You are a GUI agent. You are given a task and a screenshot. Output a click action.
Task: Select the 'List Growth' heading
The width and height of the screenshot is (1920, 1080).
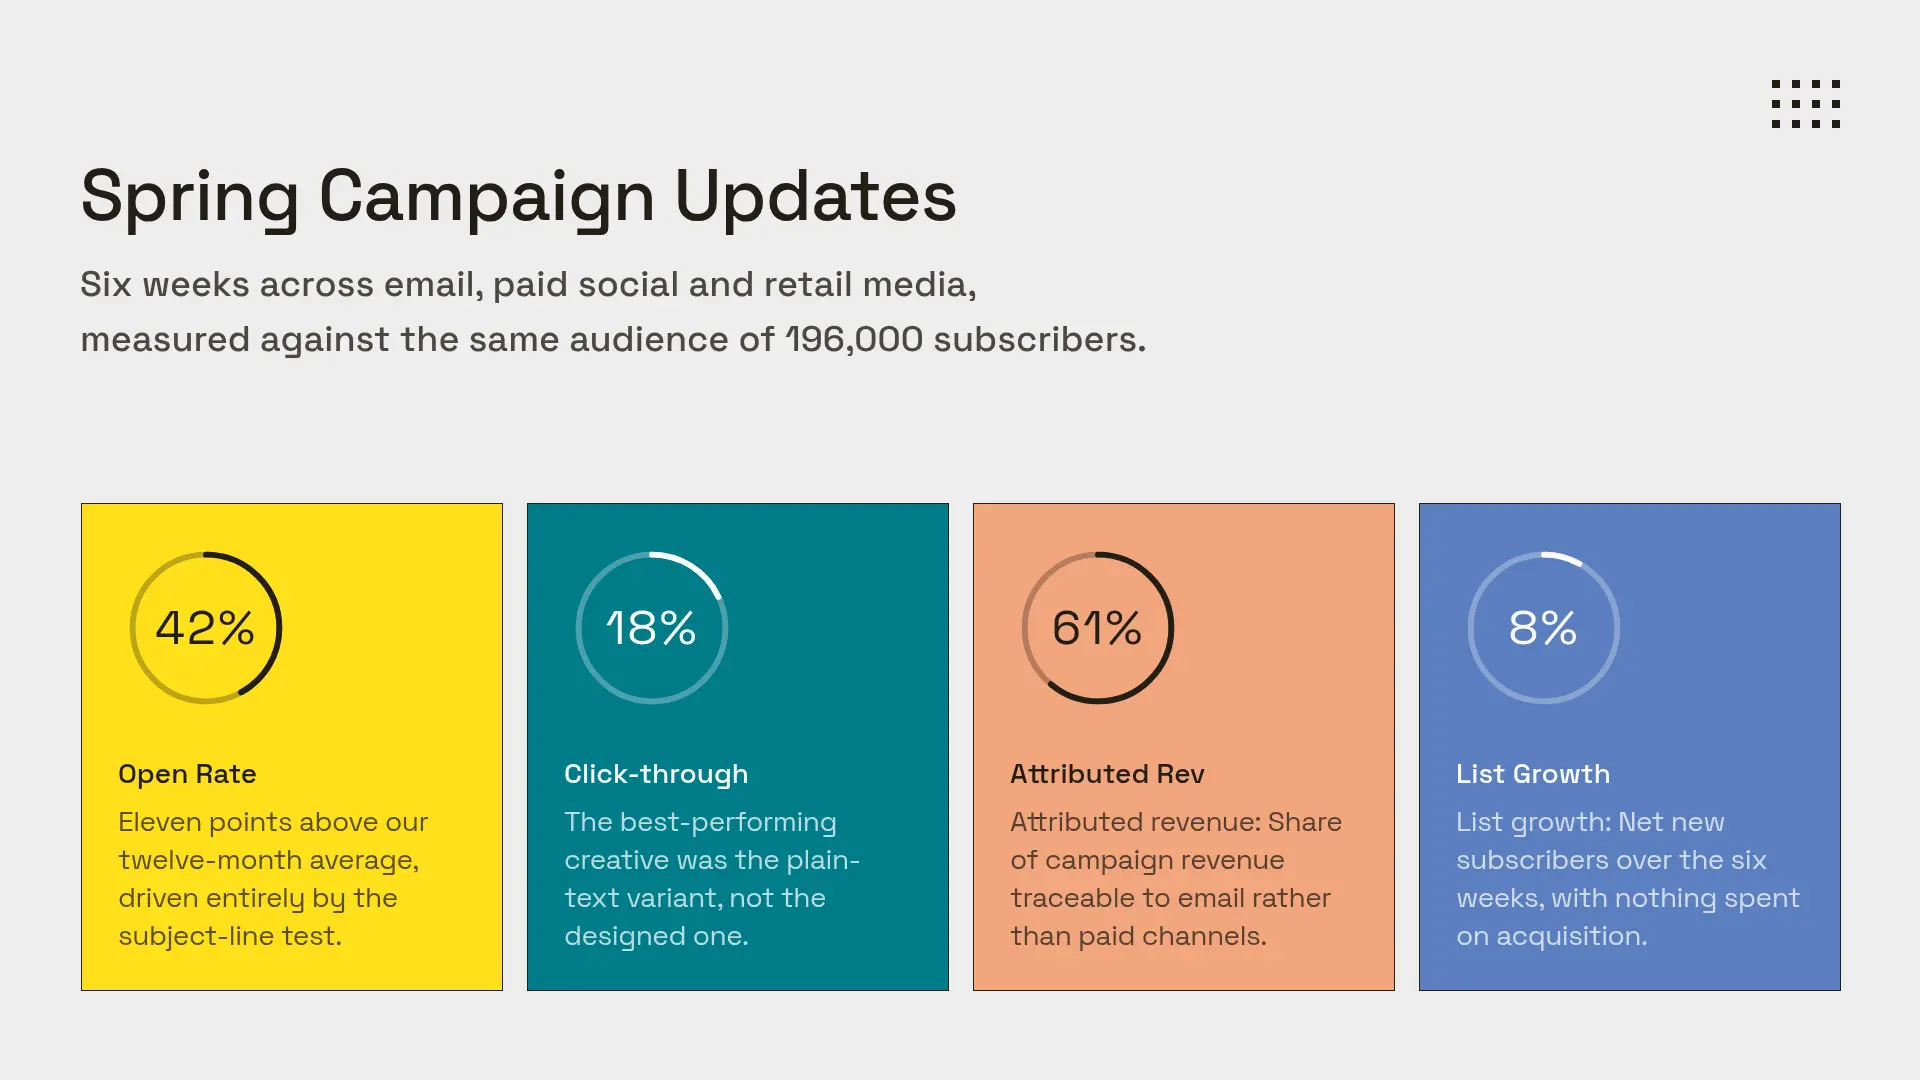click(x=1533, y=774)
